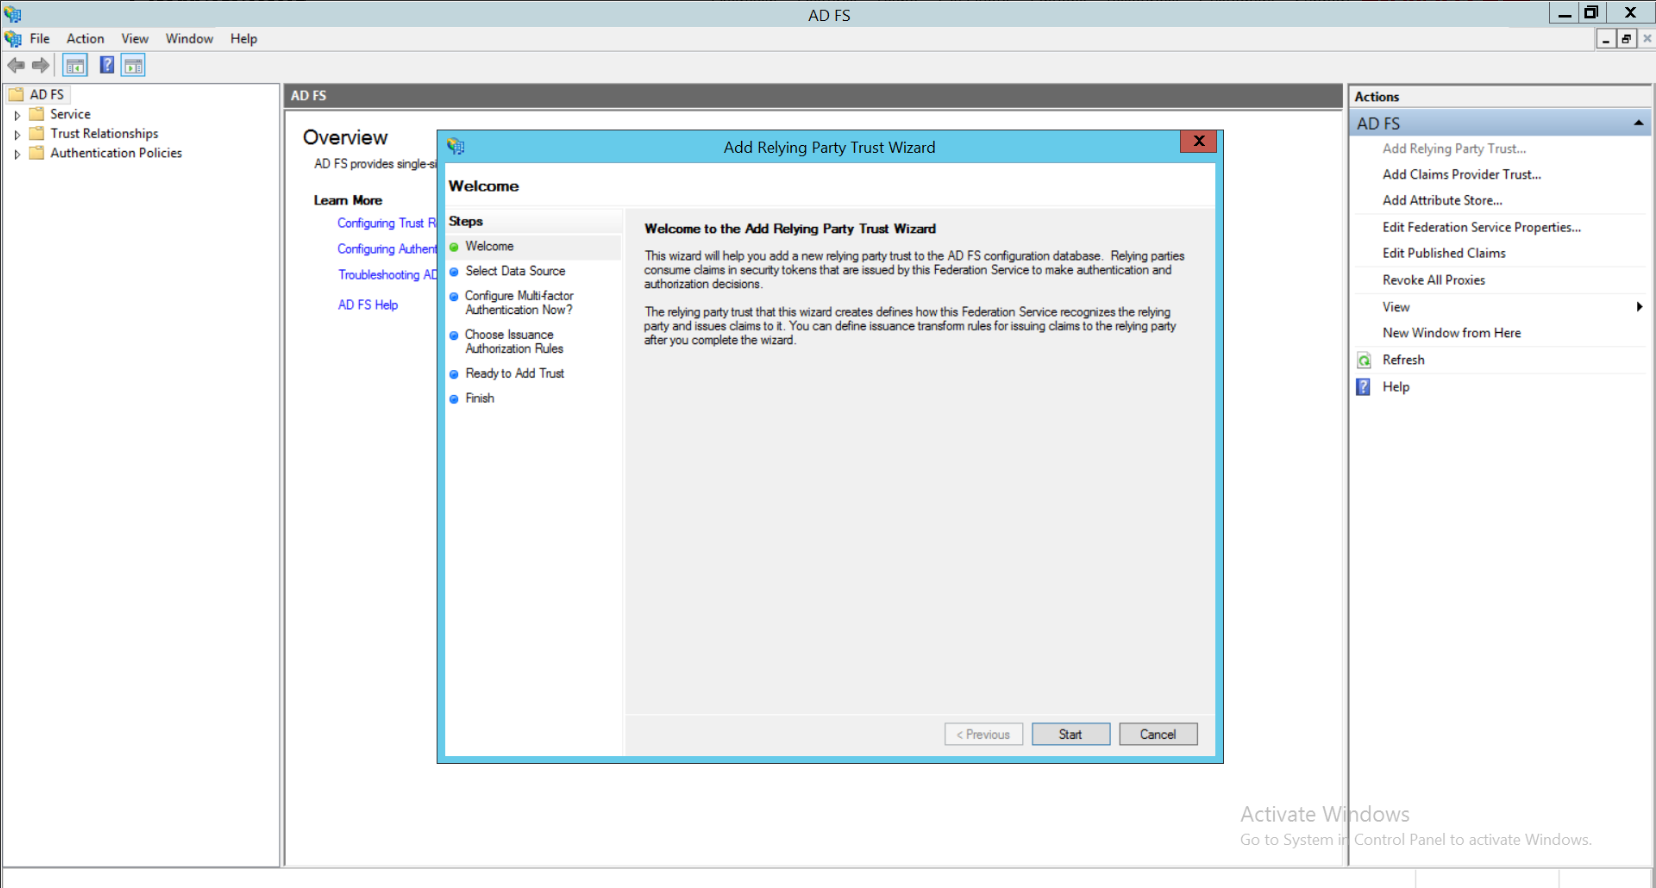Open the AD FS Help link
This screenshot has height=888, width=1656.
click(x=368, y=305)
